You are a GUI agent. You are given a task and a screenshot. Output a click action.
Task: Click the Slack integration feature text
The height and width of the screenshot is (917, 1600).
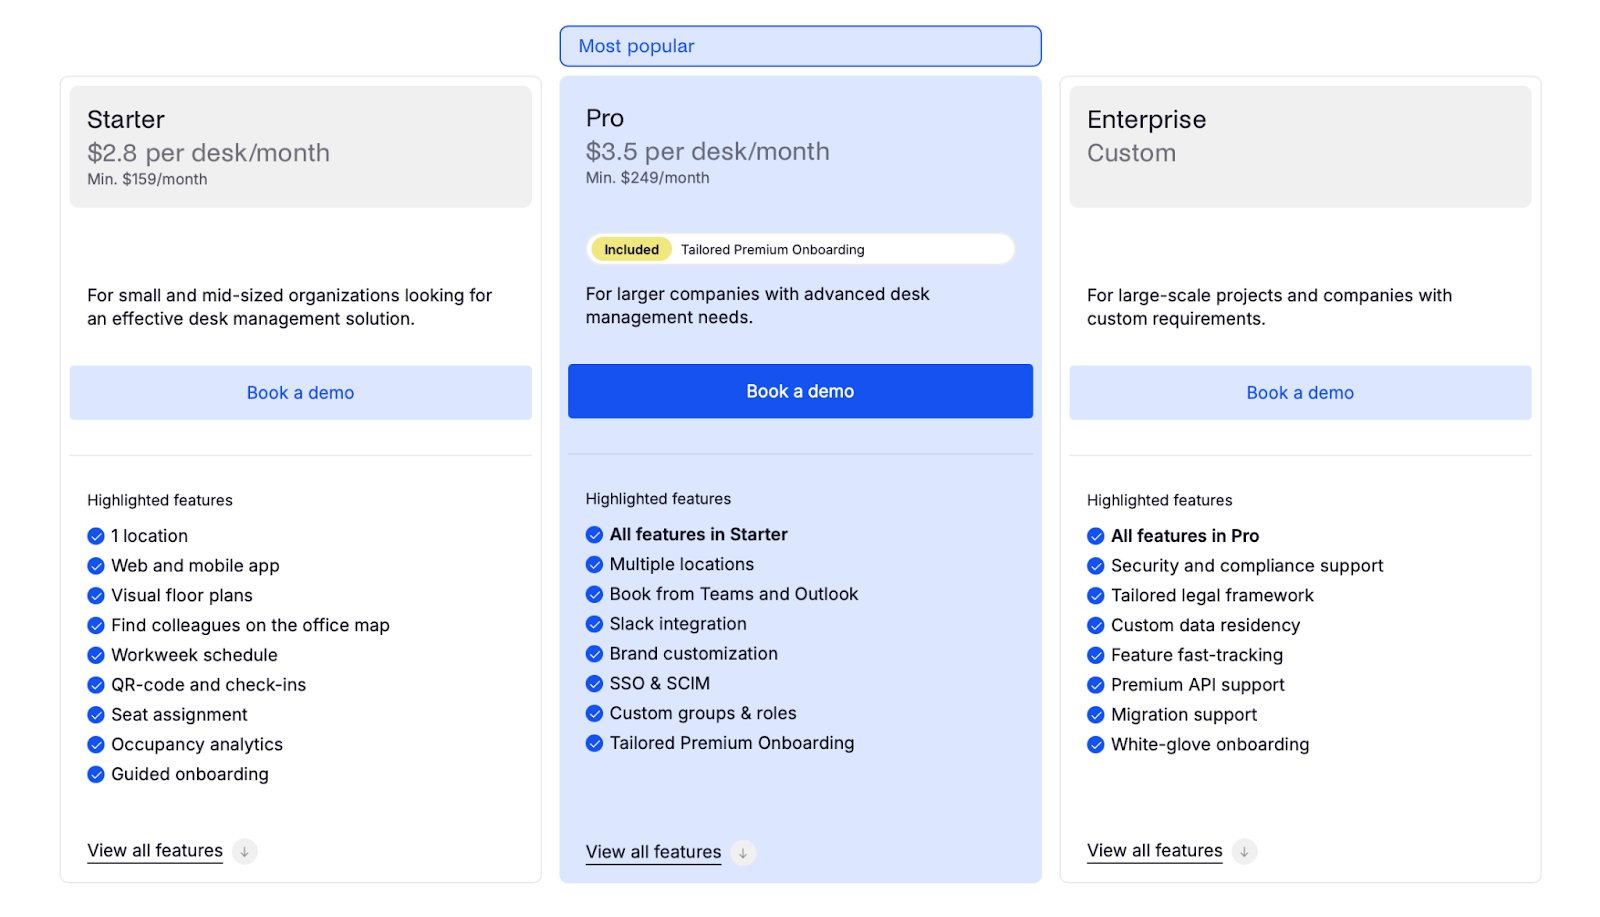coord(678,624)
